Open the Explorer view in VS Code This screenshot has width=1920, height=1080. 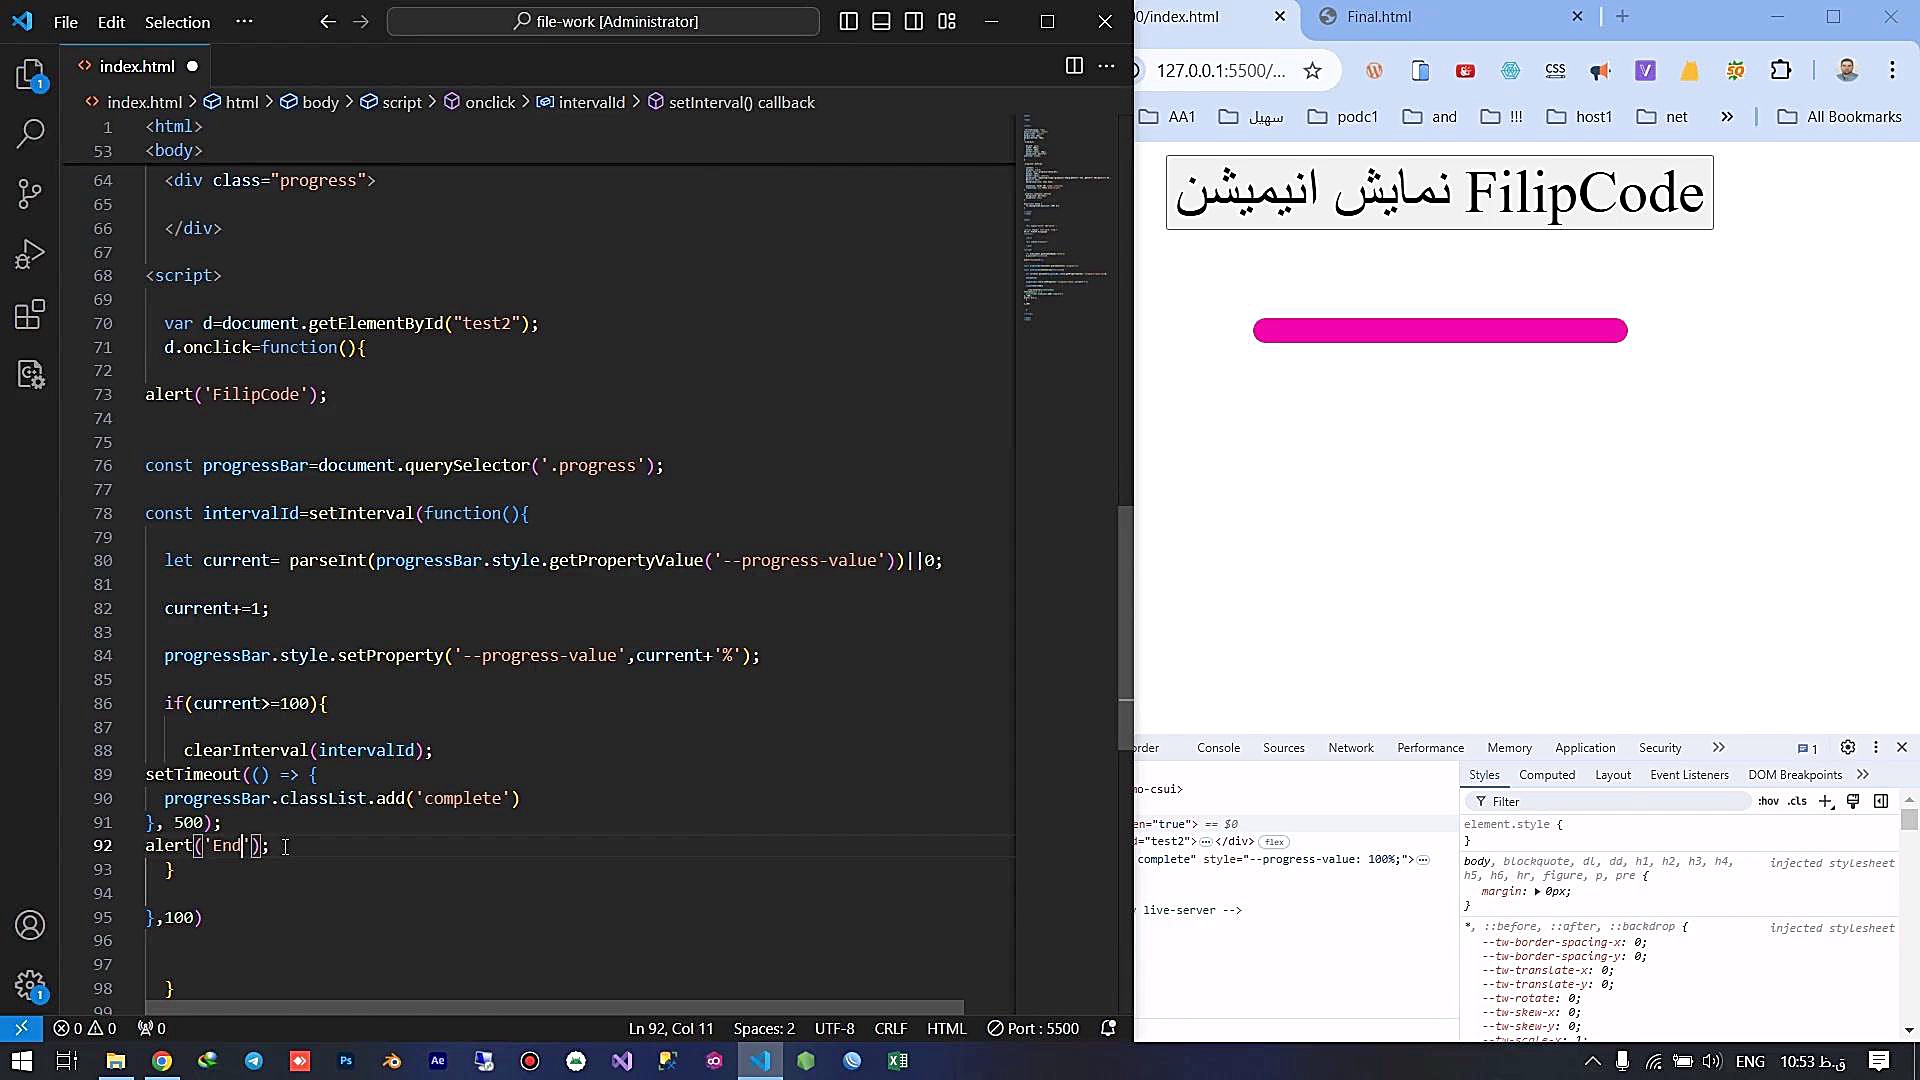click(x=30, y=75)
